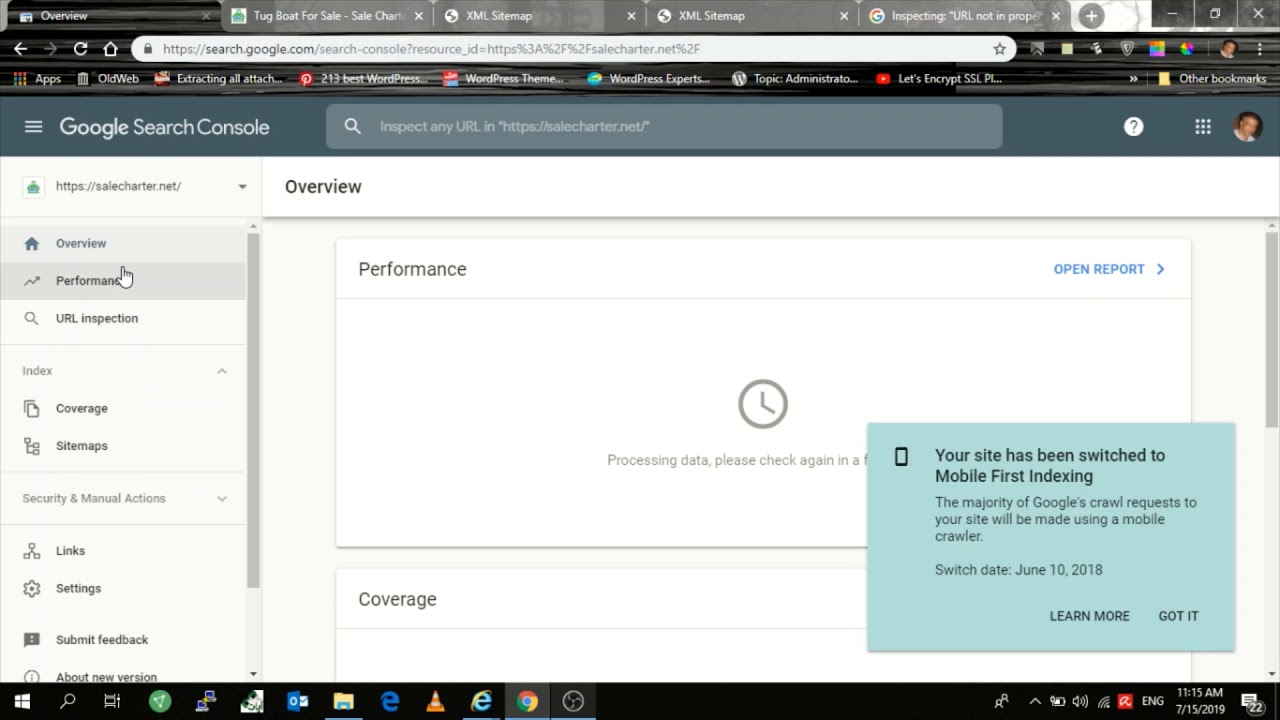This screenshot has height=720, width=1280.
Task: Open the Windows Start menu
Action: [x=22, y=702]
